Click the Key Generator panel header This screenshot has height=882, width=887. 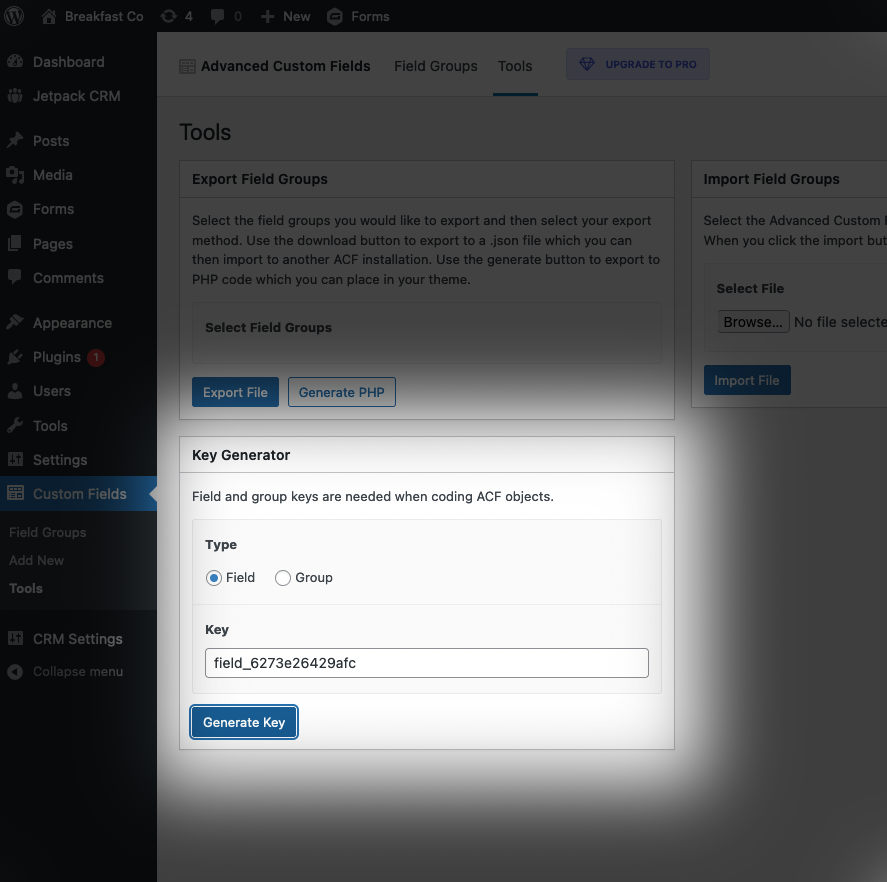(x=427, y=455)
